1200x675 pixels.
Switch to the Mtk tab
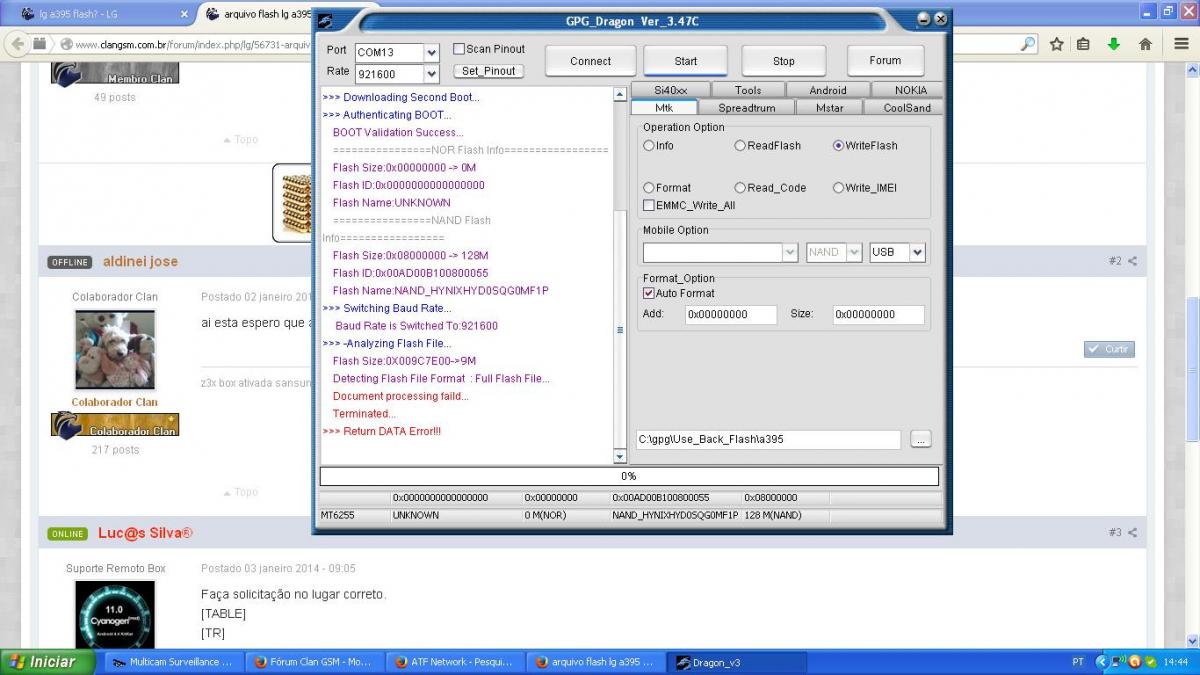[664, 108]
